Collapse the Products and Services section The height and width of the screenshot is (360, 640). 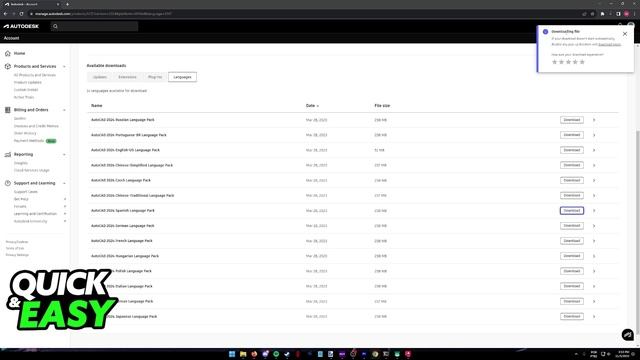(64, 67)
